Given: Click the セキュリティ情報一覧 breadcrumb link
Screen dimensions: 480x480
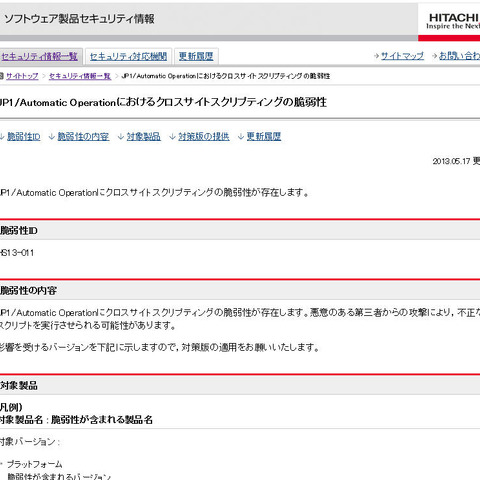Looking at the screenshot, I should click(x=80, y=76).
